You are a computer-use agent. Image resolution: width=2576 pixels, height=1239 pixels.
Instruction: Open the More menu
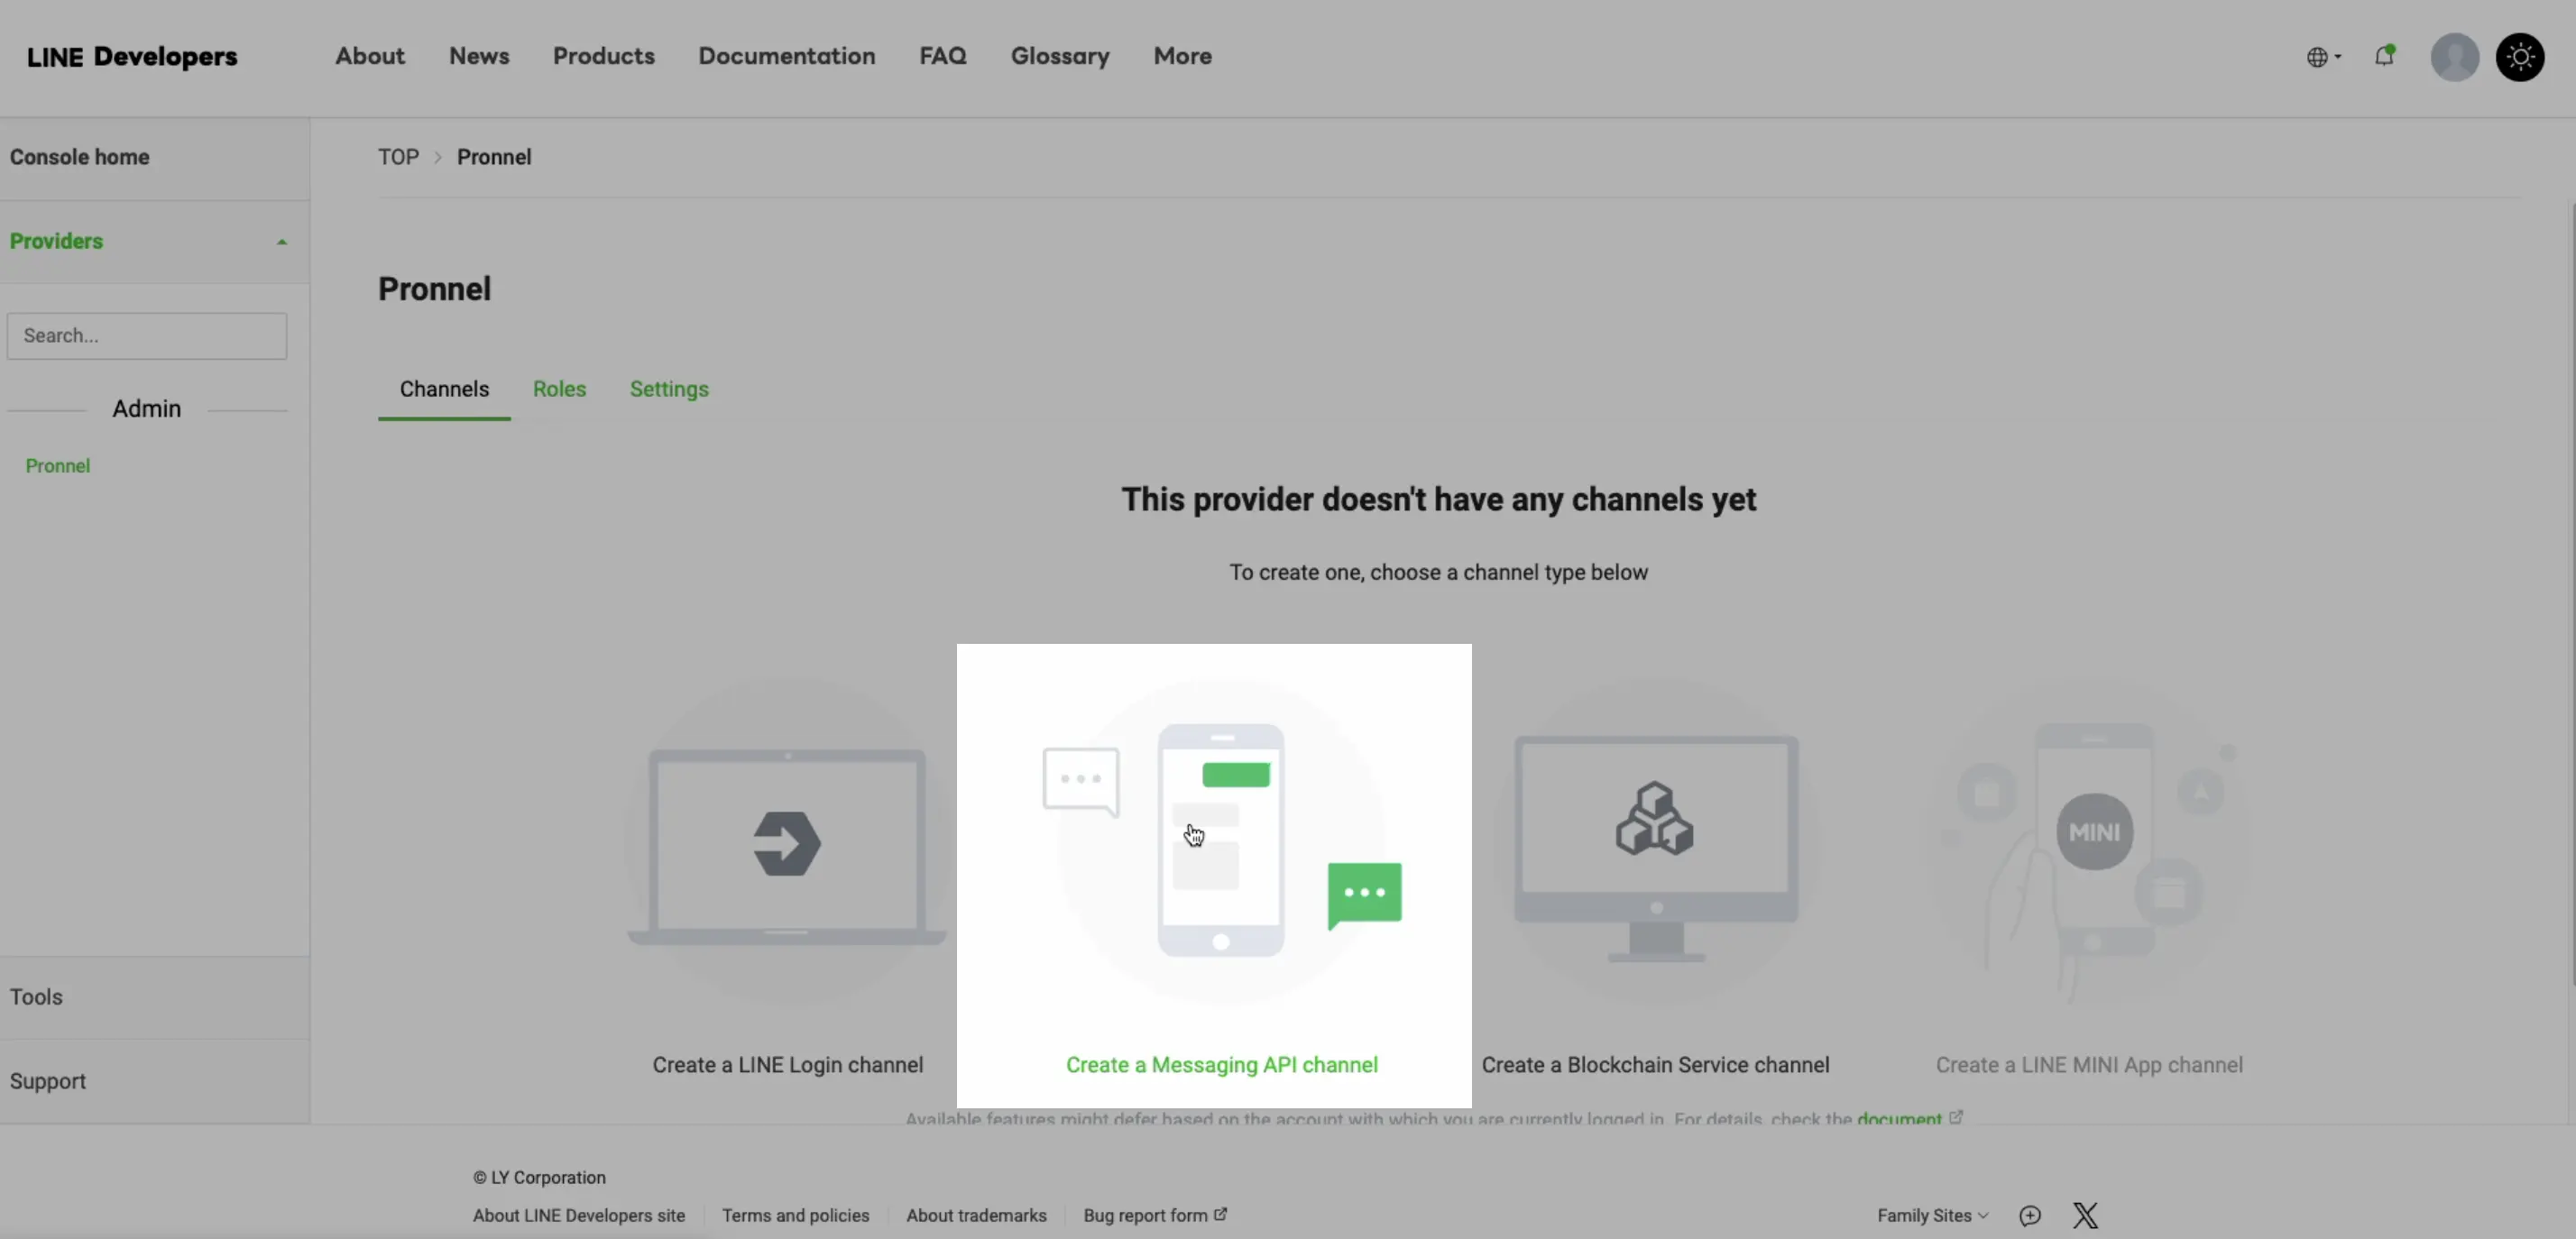click(x=1182, y=56)
